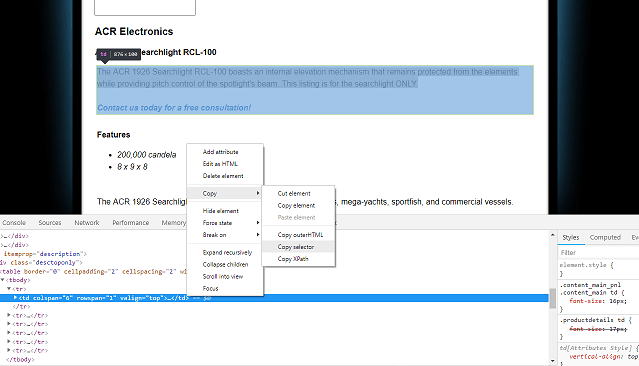This screenshot has width=639, height=366.
Task: Click the 'Features' heading text
Action: pyautogui.click(x=114, y=135)
